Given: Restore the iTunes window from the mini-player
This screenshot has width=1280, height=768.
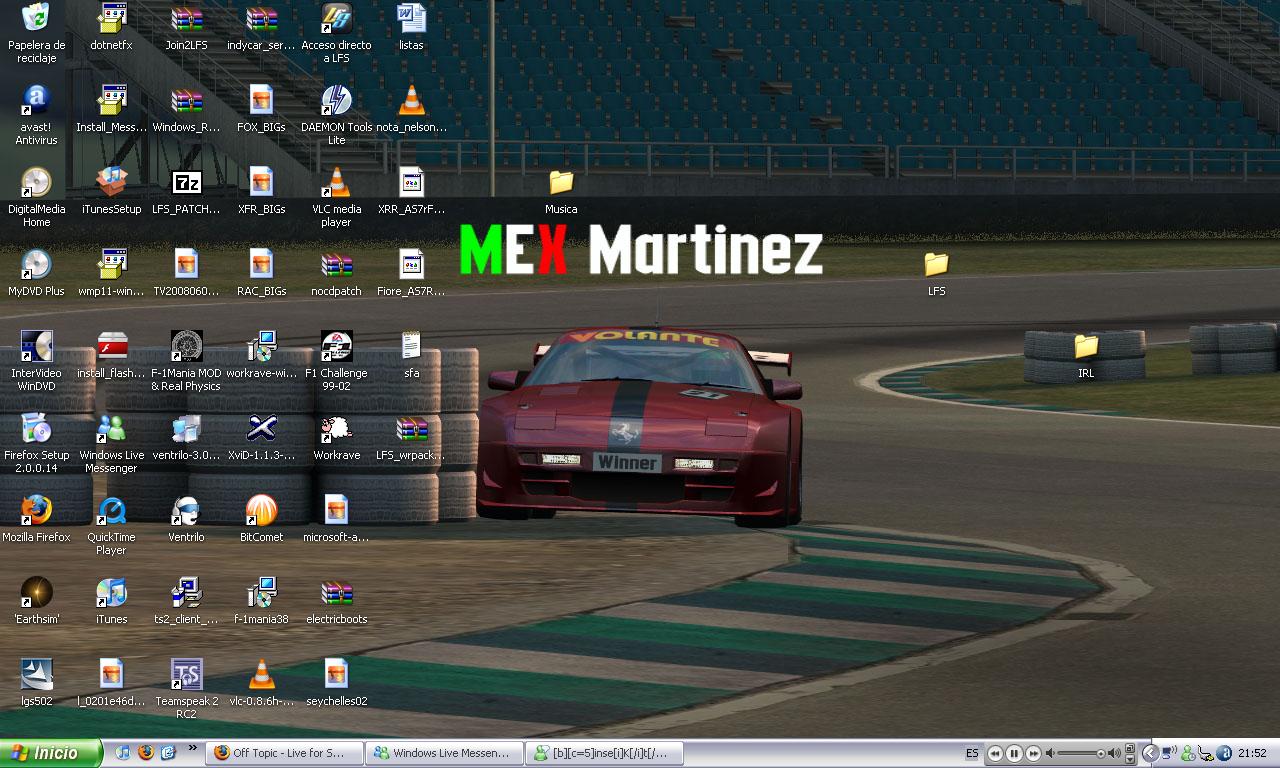Looking at the screenshot, I should (1130, 748).
